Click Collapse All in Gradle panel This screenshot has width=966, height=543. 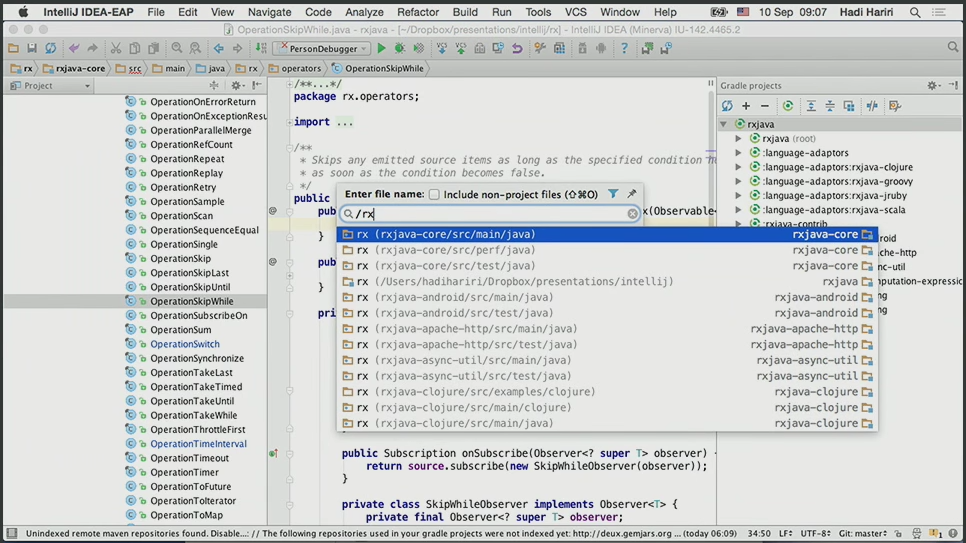point(830,106)
